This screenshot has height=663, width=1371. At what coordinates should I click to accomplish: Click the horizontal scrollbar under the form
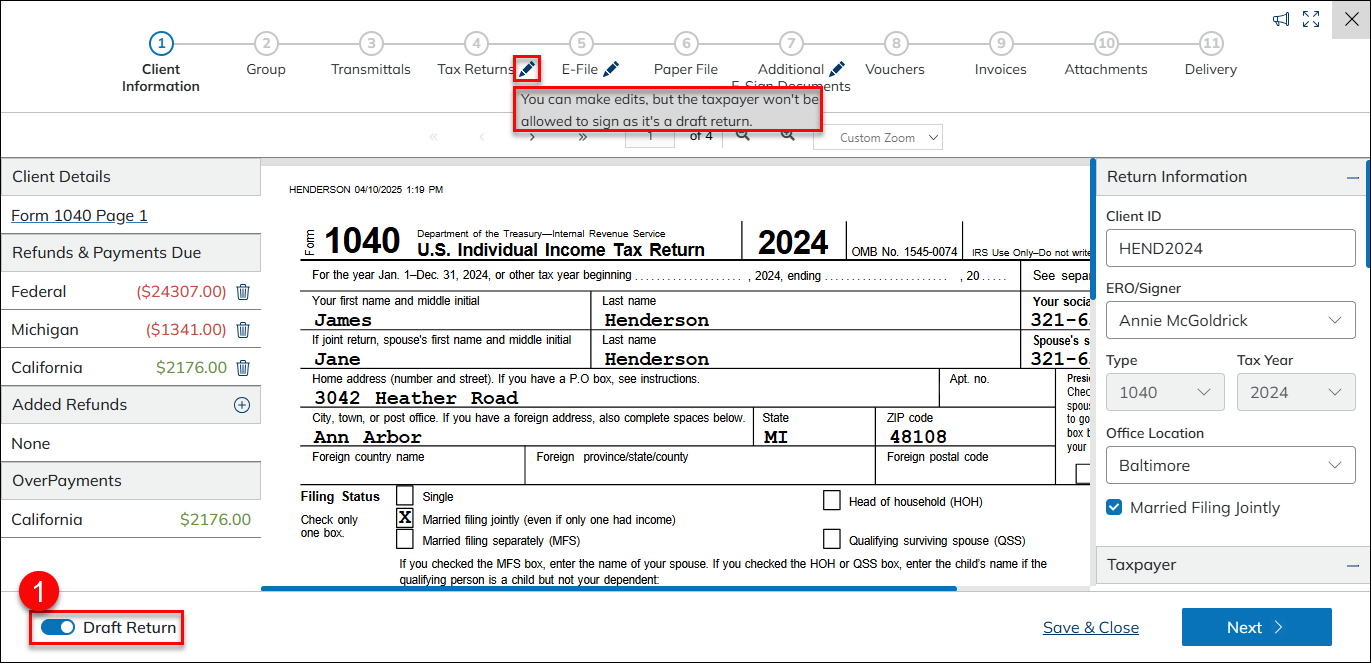pos(608,589)
